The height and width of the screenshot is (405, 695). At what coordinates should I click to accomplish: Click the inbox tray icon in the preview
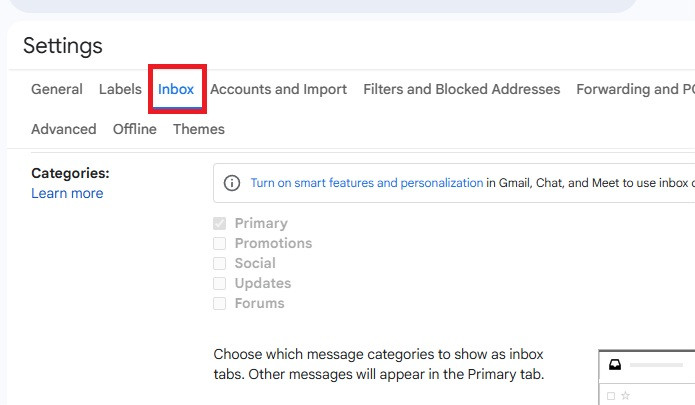click(x=615, y=365)
